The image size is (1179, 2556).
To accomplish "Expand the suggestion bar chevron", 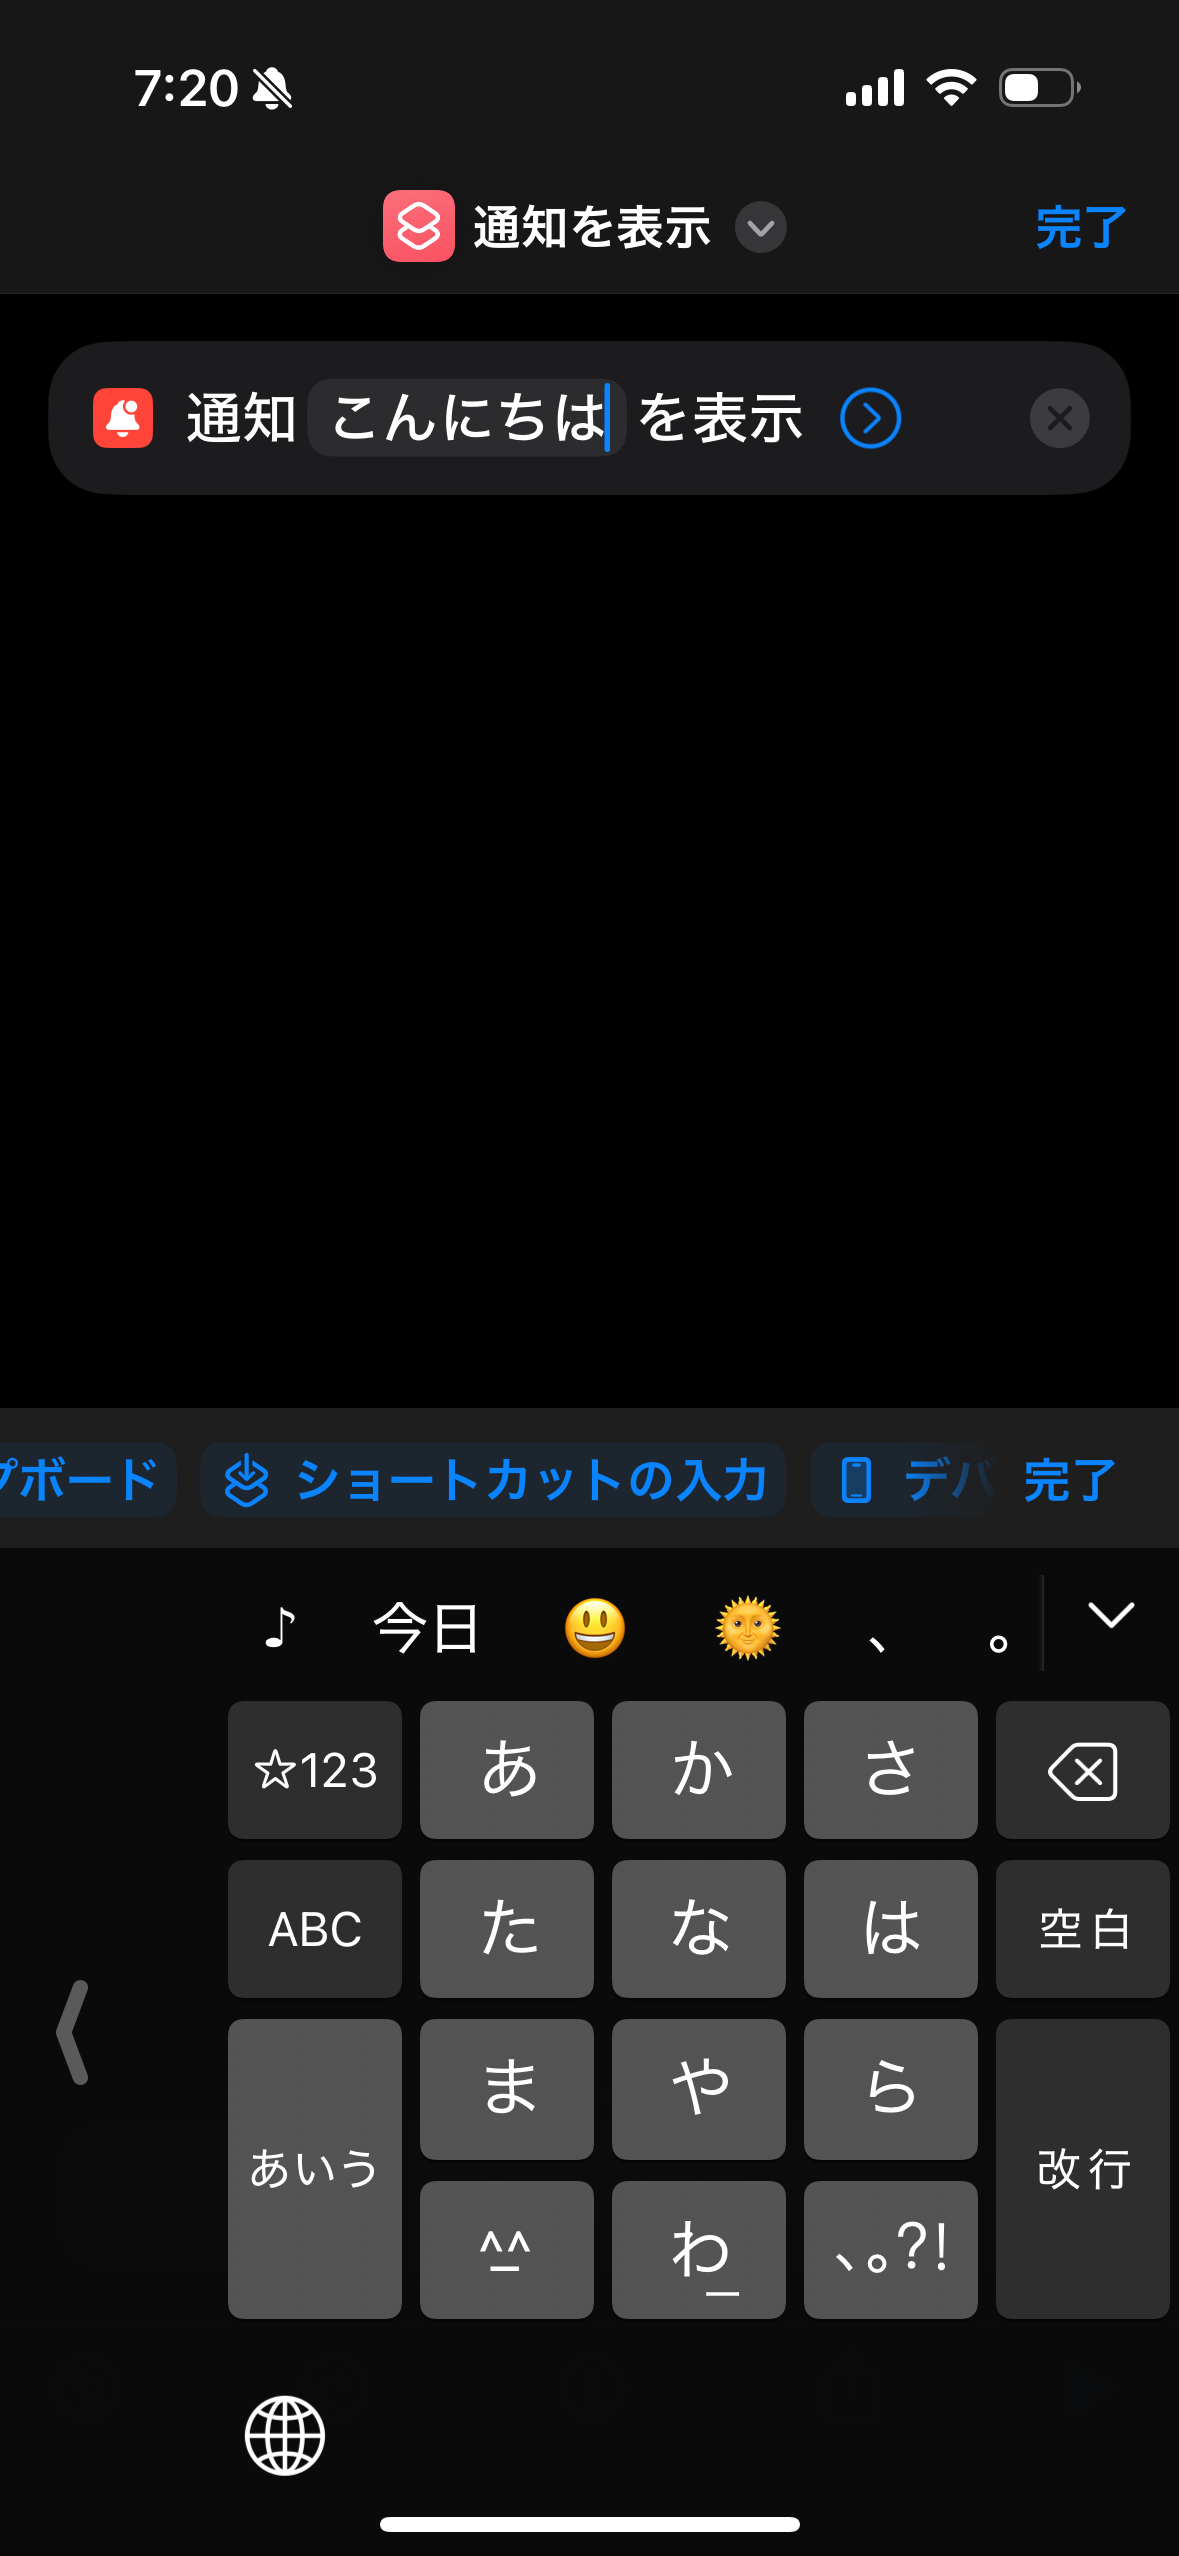I will click(x=1110, y=1615).
